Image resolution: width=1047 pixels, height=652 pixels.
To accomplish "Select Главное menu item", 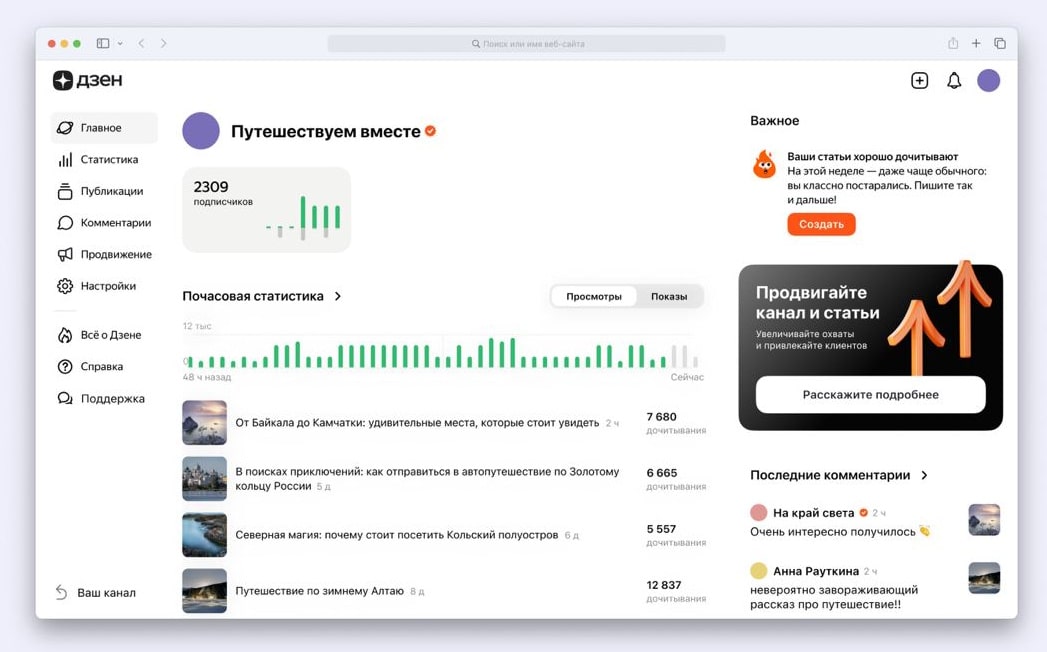I will (x=104, y=128).
